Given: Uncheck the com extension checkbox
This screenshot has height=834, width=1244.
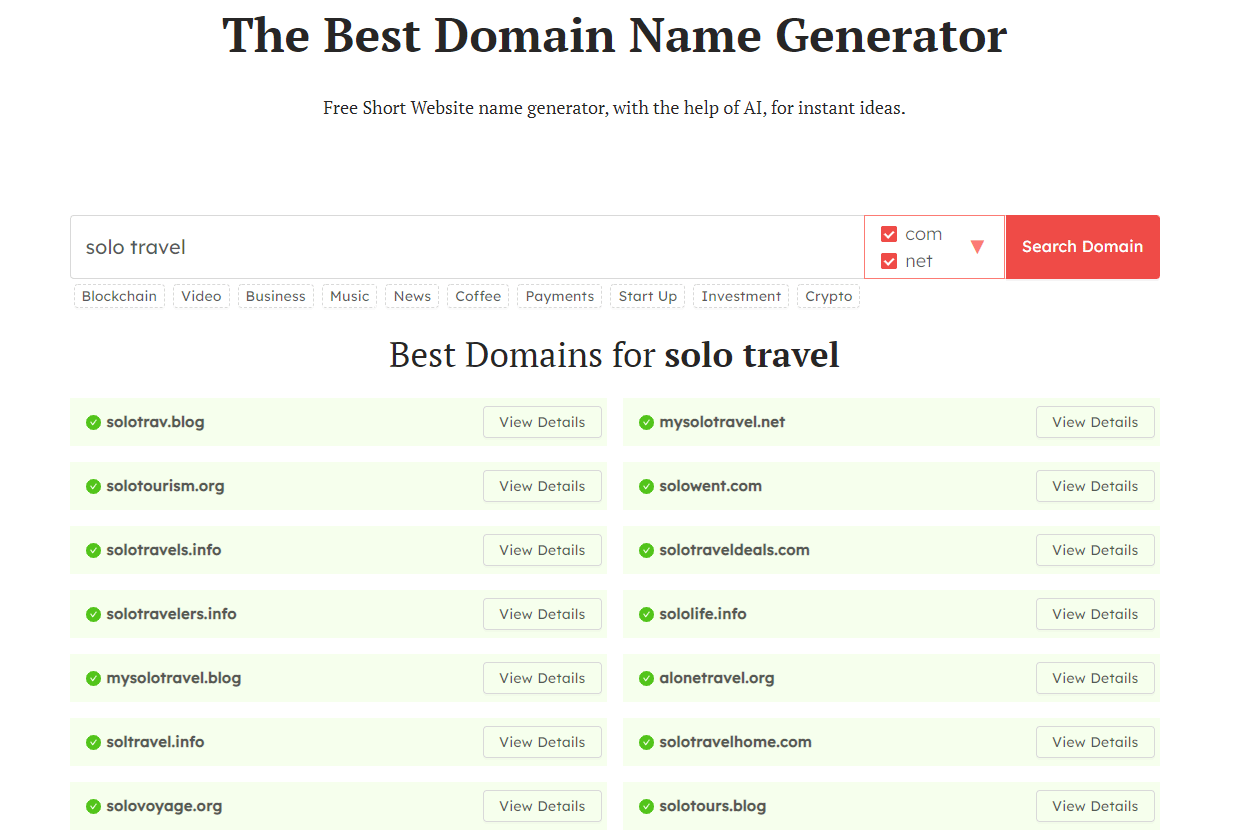Looking at the screenshot, I should tap(888, 234).
